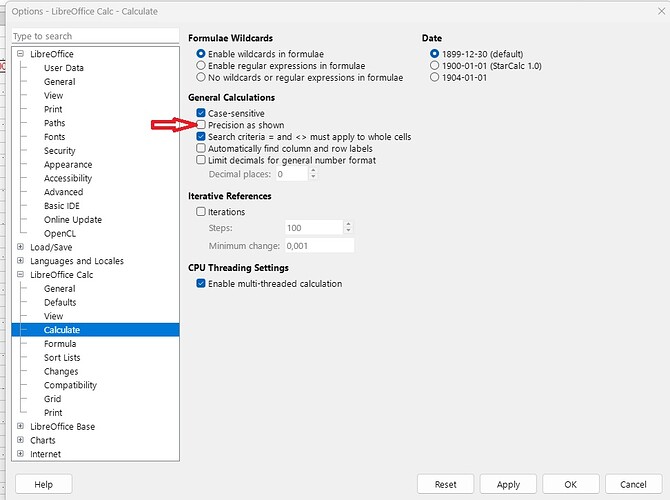This screenshot has width=670, height=500.
Task: Select Enable regular expressions in formulae
Action: pos(201,66)
